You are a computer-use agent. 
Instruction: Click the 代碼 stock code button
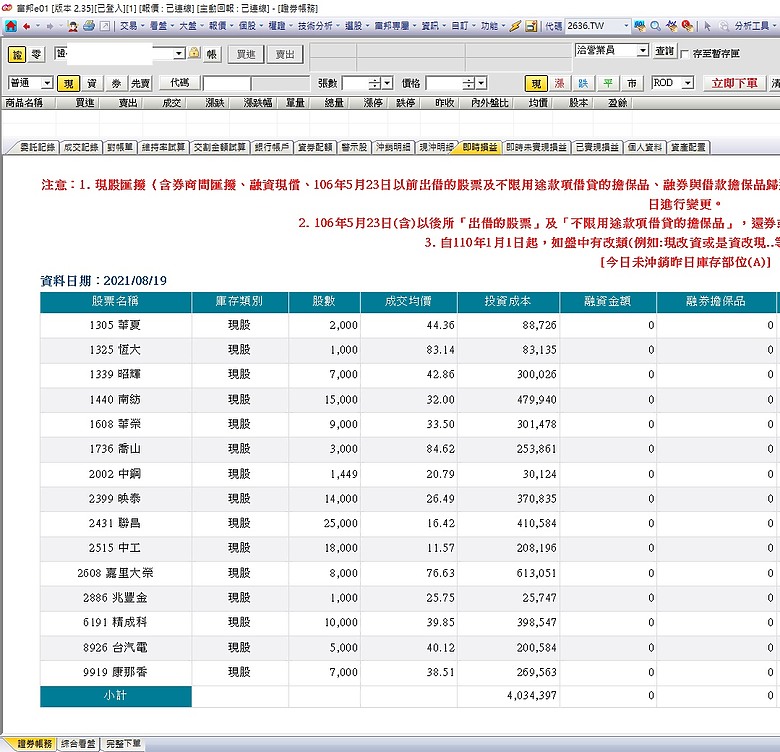(180, 83)
